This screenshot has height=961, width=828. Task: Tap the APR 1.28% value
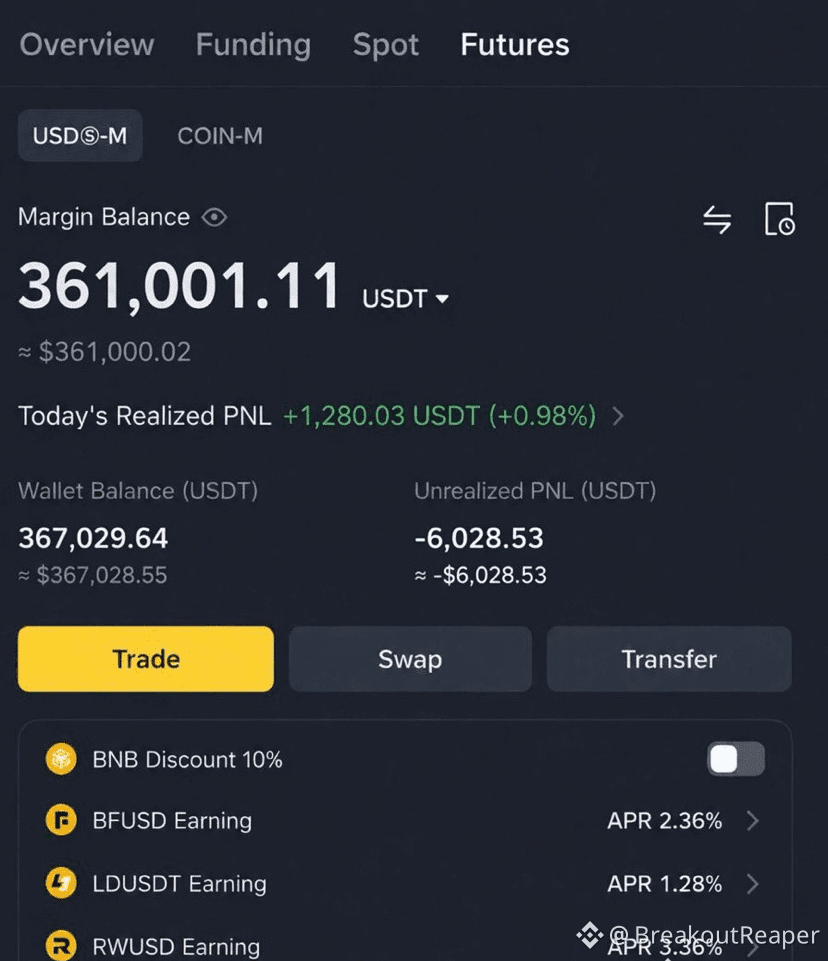point(664,884)
